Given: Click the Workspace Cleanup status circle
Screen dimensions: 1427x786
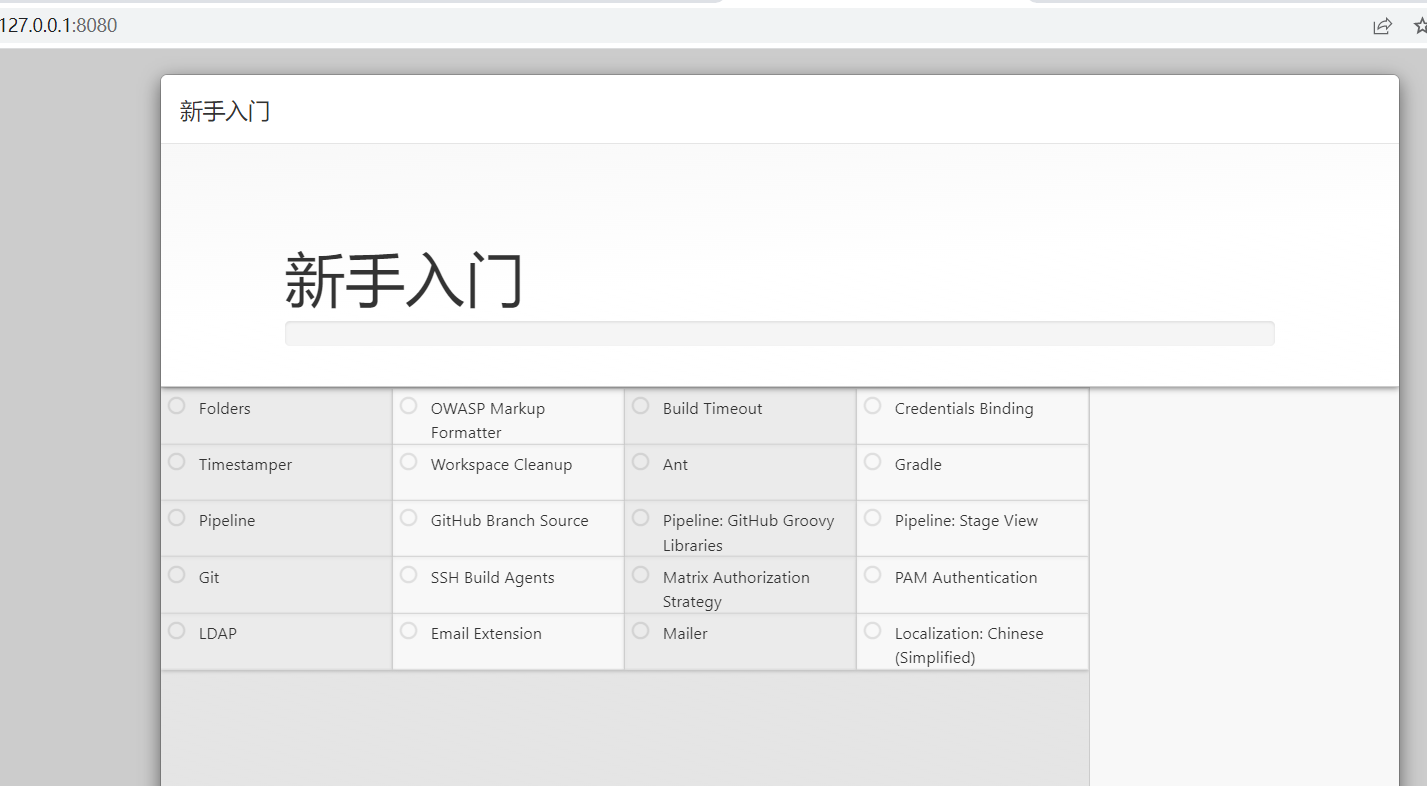Looking at the screenshot, I should [x=409, y=462].
